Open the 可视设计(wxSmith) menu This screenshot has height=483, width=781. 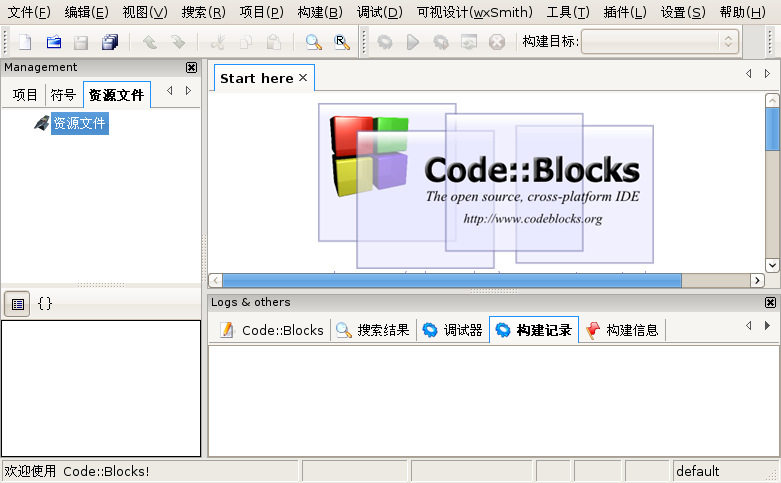(475, 12)
